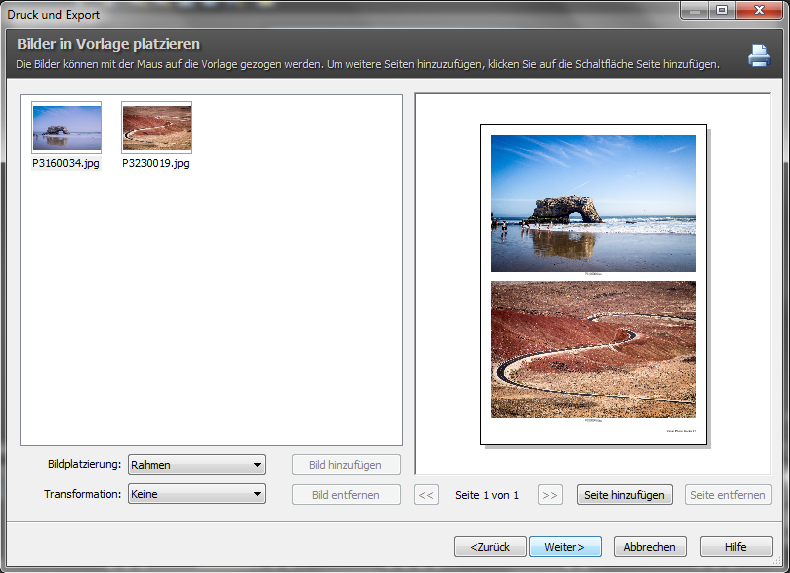This screenshot has height=573, width=790.
Task: Open the Transformation dropdown
Action: 197,494
